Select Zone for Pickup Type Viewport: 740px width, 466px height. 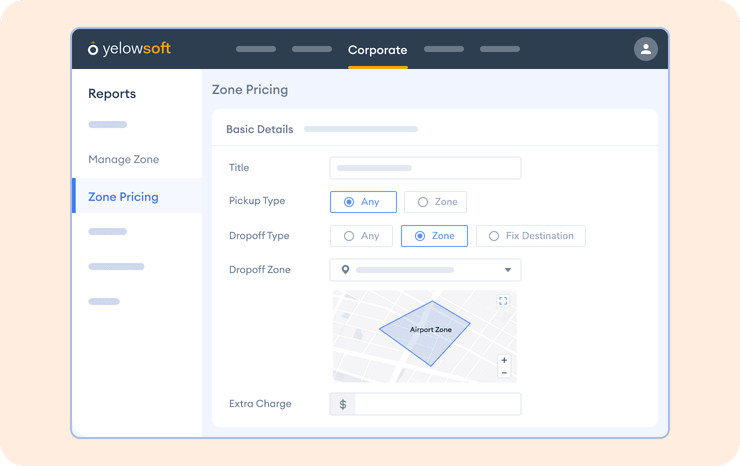(435, 202)
